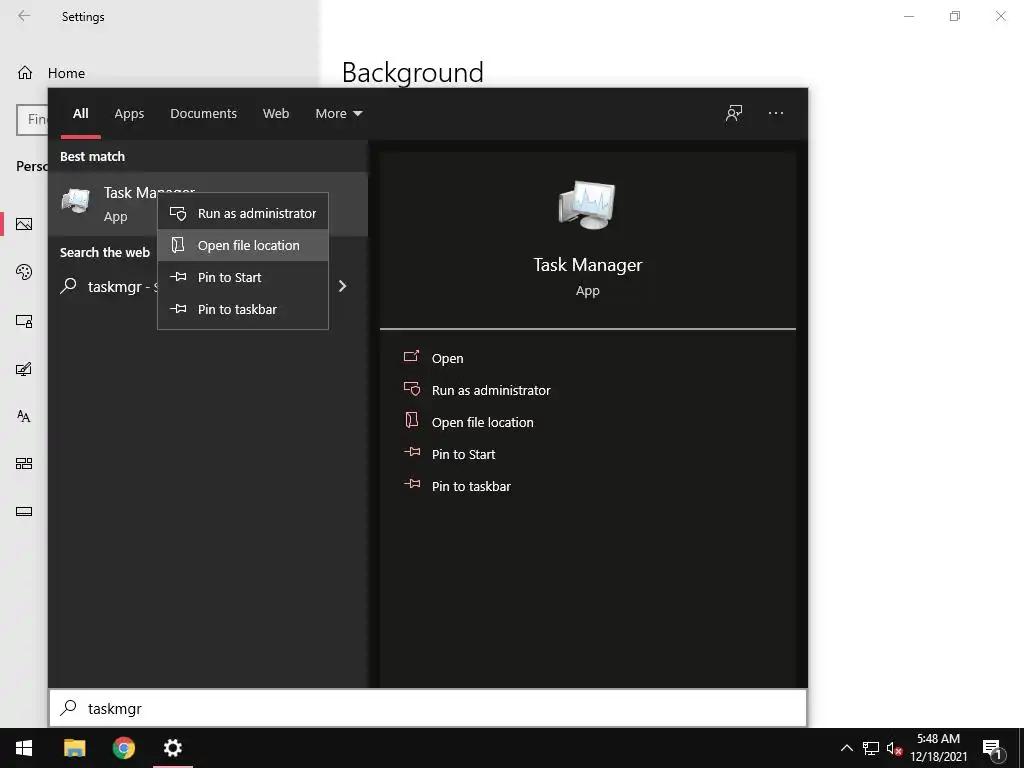Viewport: 1024px width, 768px height.
Task: Click the pin icon beside Pin to Start in preview pane
Action: (x=412, y=452)
